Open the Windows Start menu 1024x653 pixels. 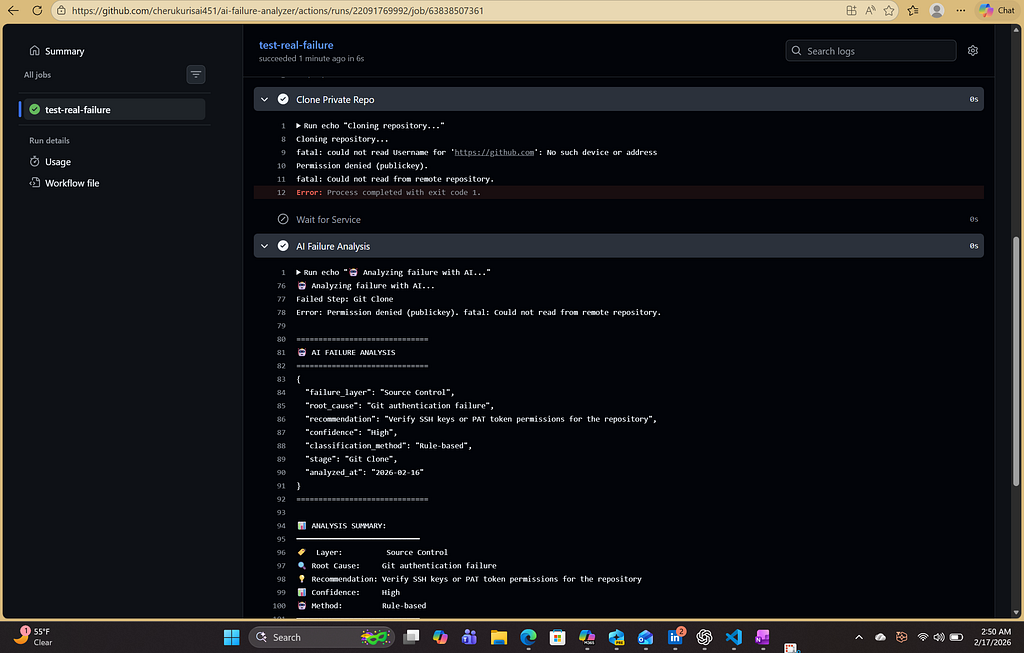[x=231, y=637]
